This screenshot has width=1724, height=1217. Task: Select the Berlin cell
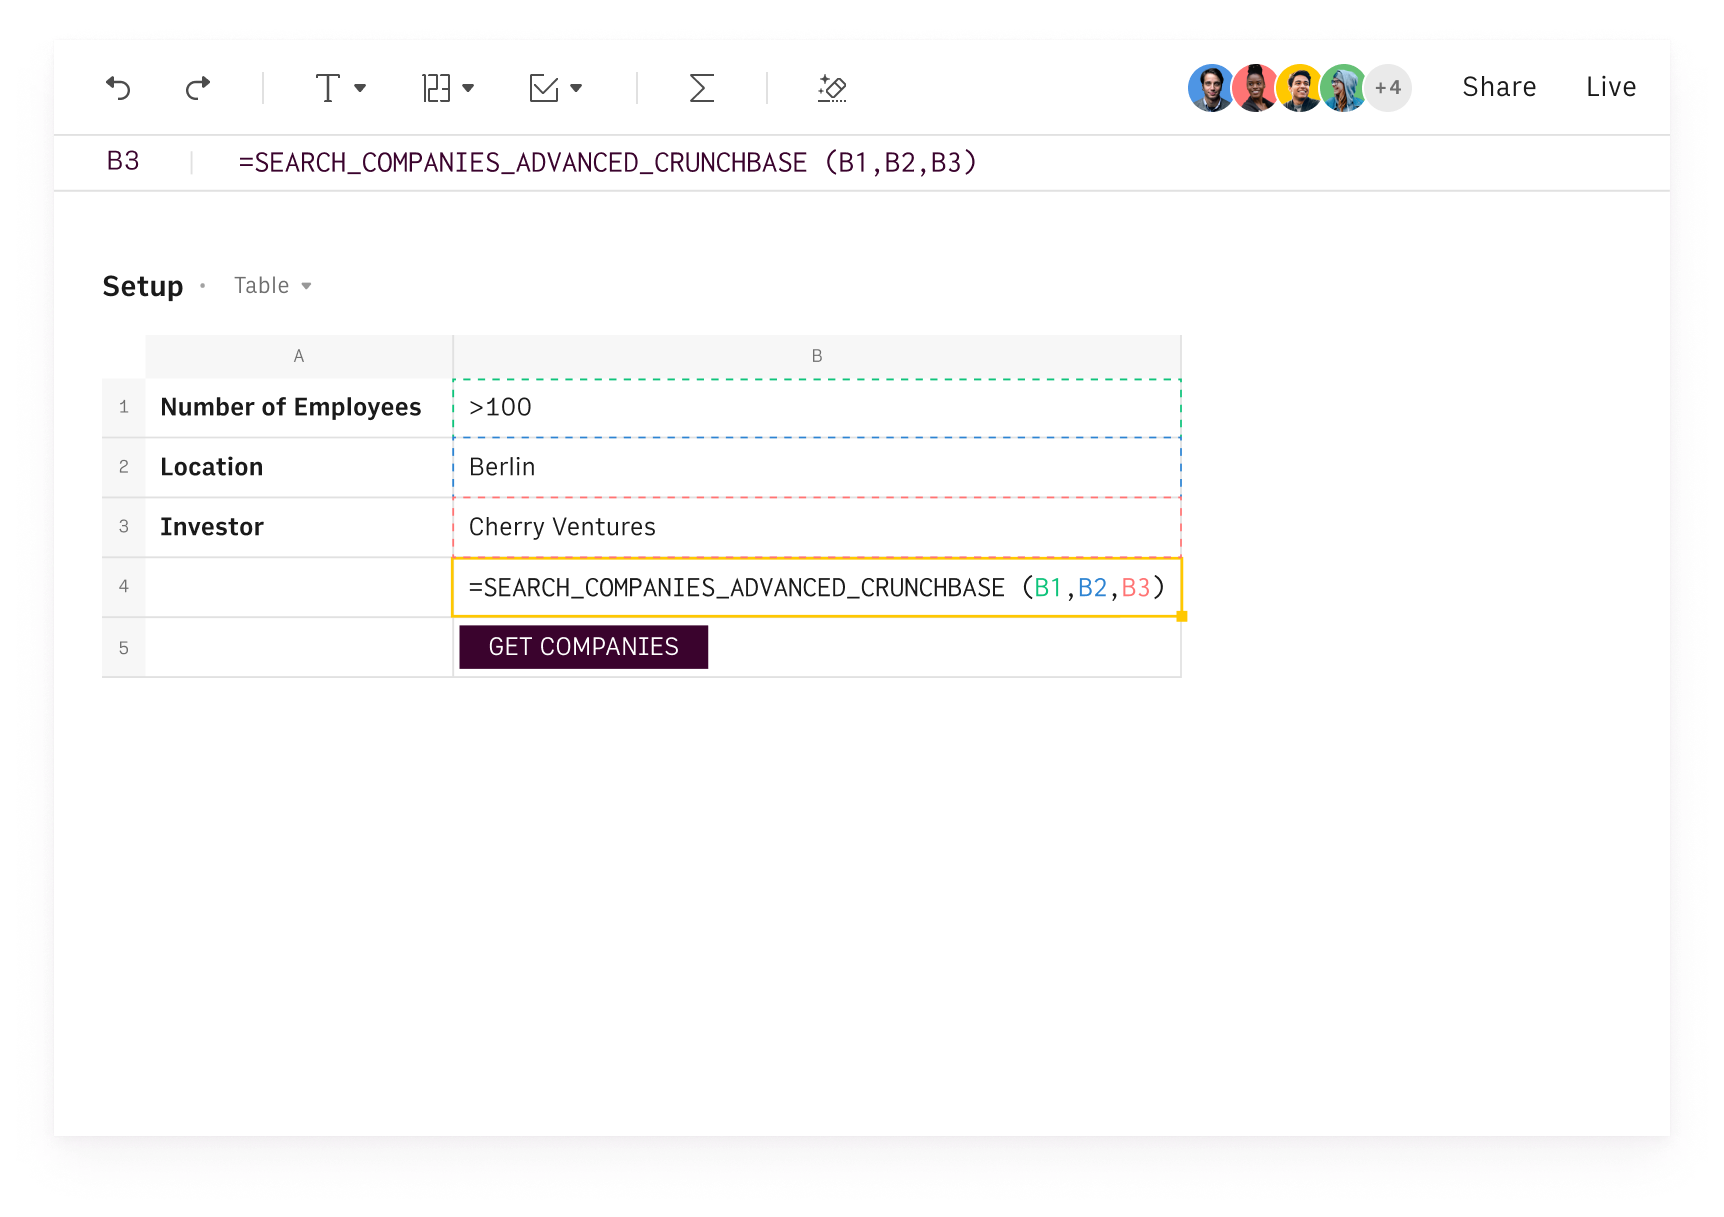817,467
